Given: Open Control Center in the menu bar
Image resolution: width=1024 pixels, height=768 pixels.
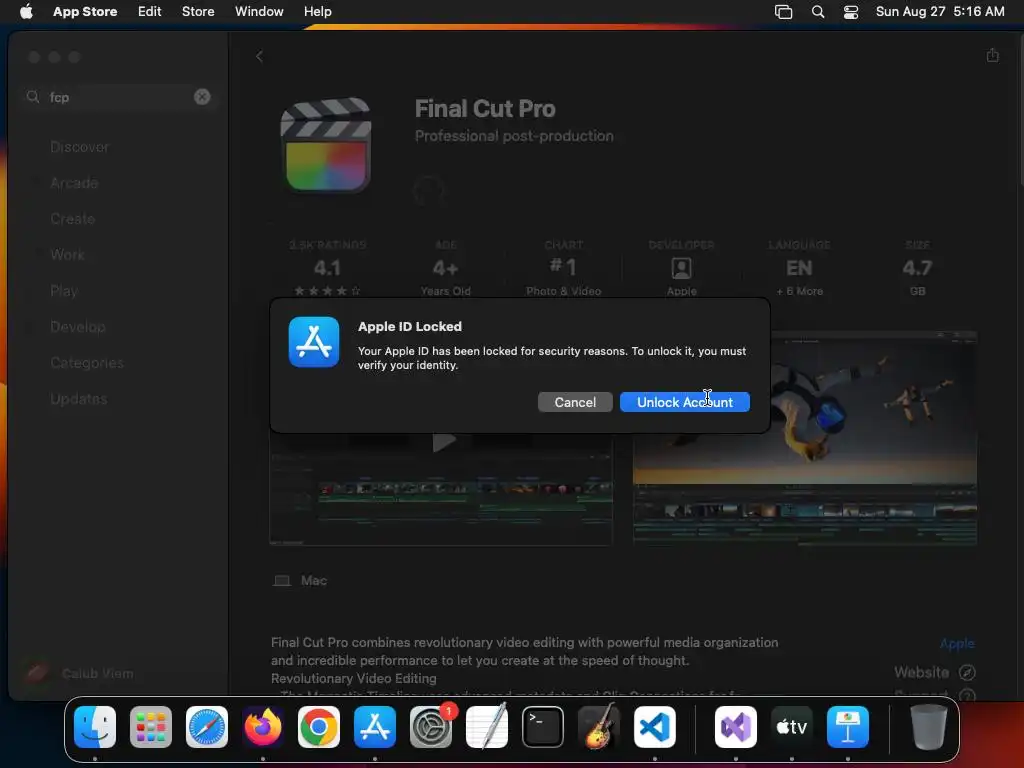Looking at the screenshot, I should click(851, 12).
